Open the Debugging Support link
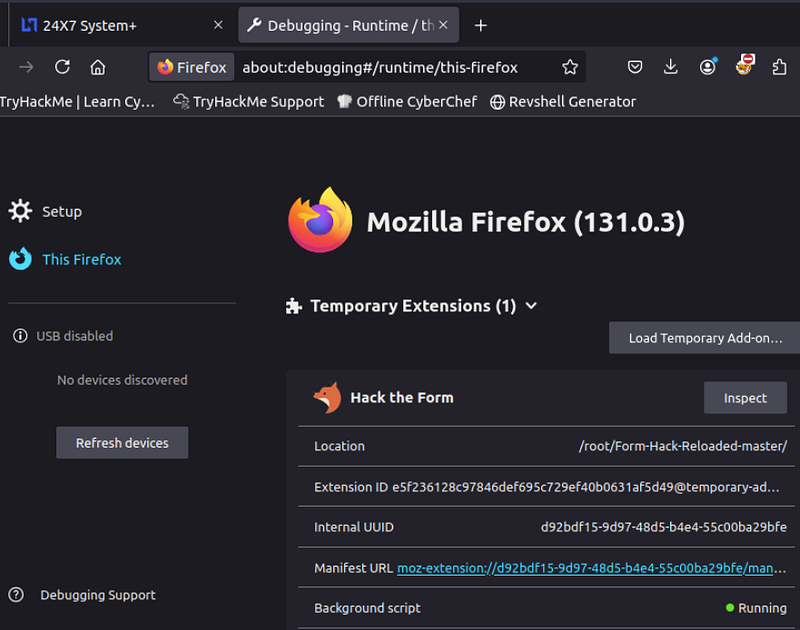The width and height of the screenshot is (800, 630). pyautogui.click(x=98, y=595)
